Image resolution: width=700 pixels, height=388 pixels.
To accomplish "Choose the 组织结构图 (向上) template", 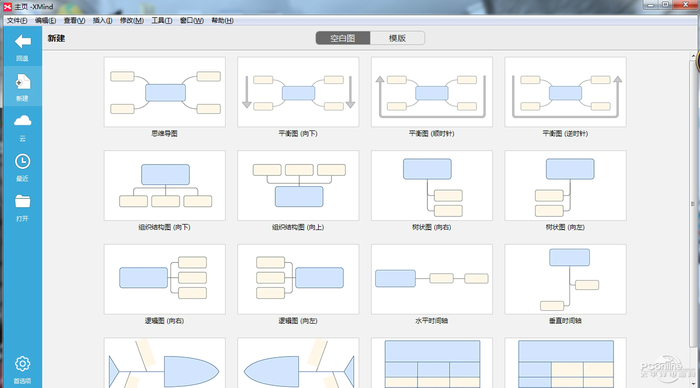I will 298,185.
